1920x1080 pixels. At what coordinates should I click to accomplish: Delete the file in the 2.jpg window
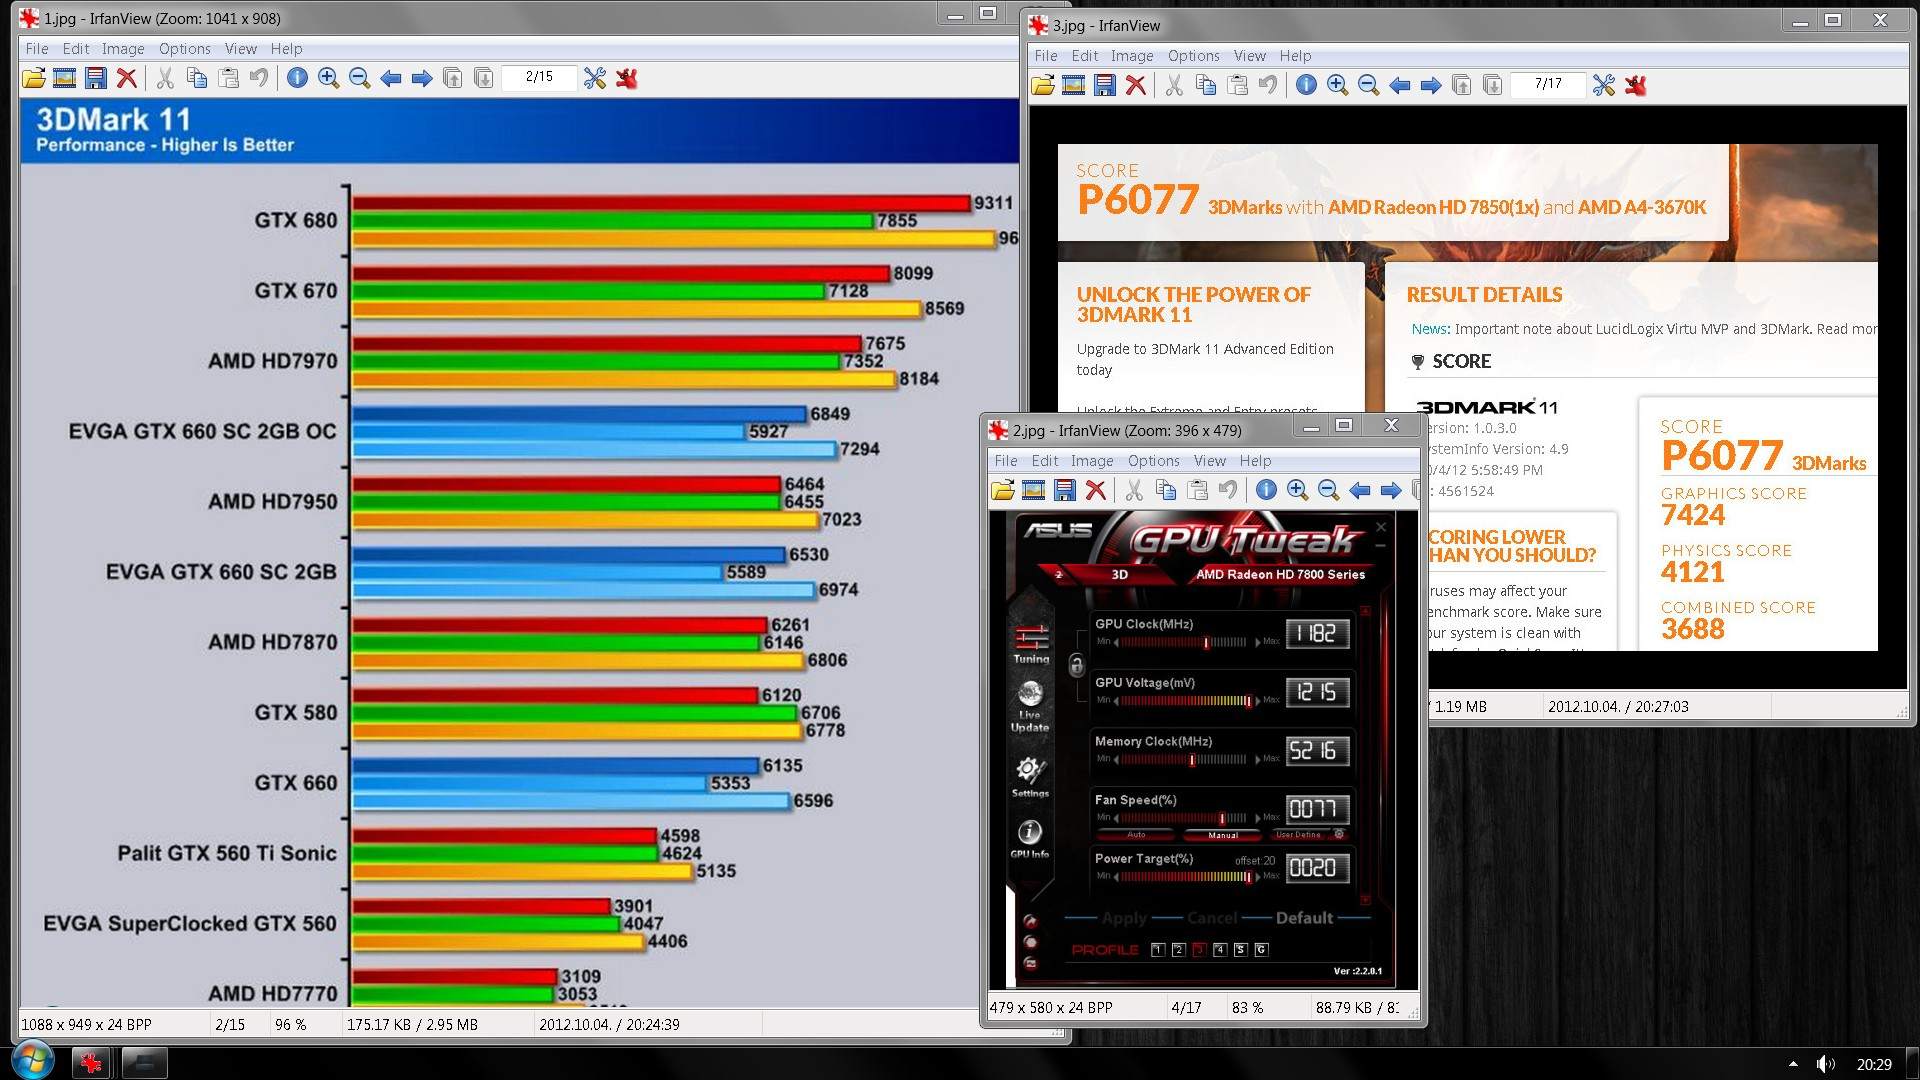pyautogui.click(x=1096, y=490)
